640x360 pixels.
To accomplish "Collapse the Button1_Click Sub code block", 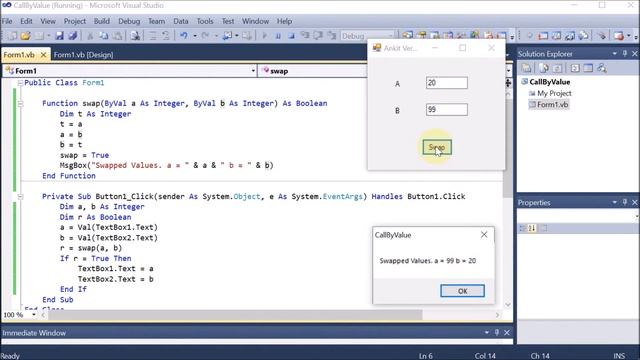I will click(x=20, y=197).
